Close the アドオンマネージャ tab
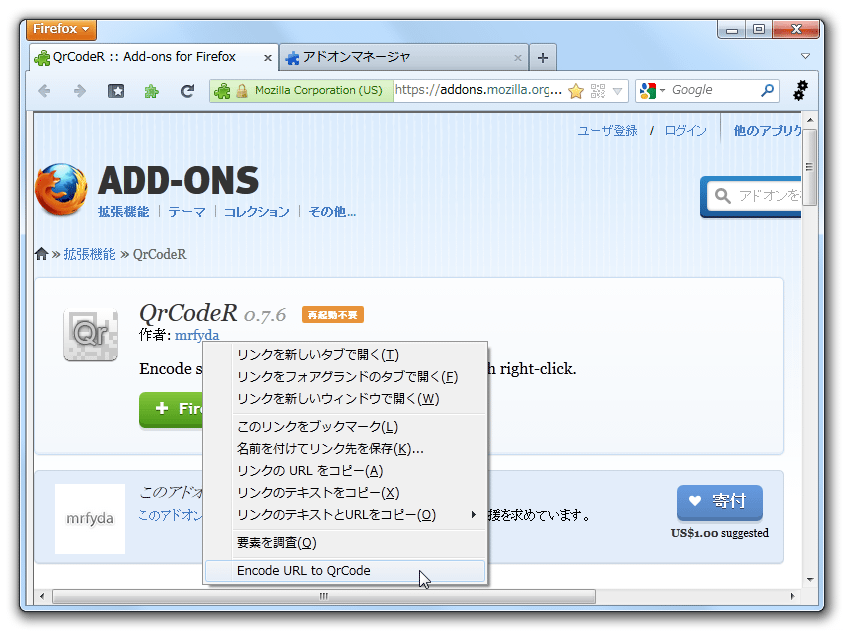Viewport: 847px width, 635px height. pyautogui.click(x=517, y=58)
